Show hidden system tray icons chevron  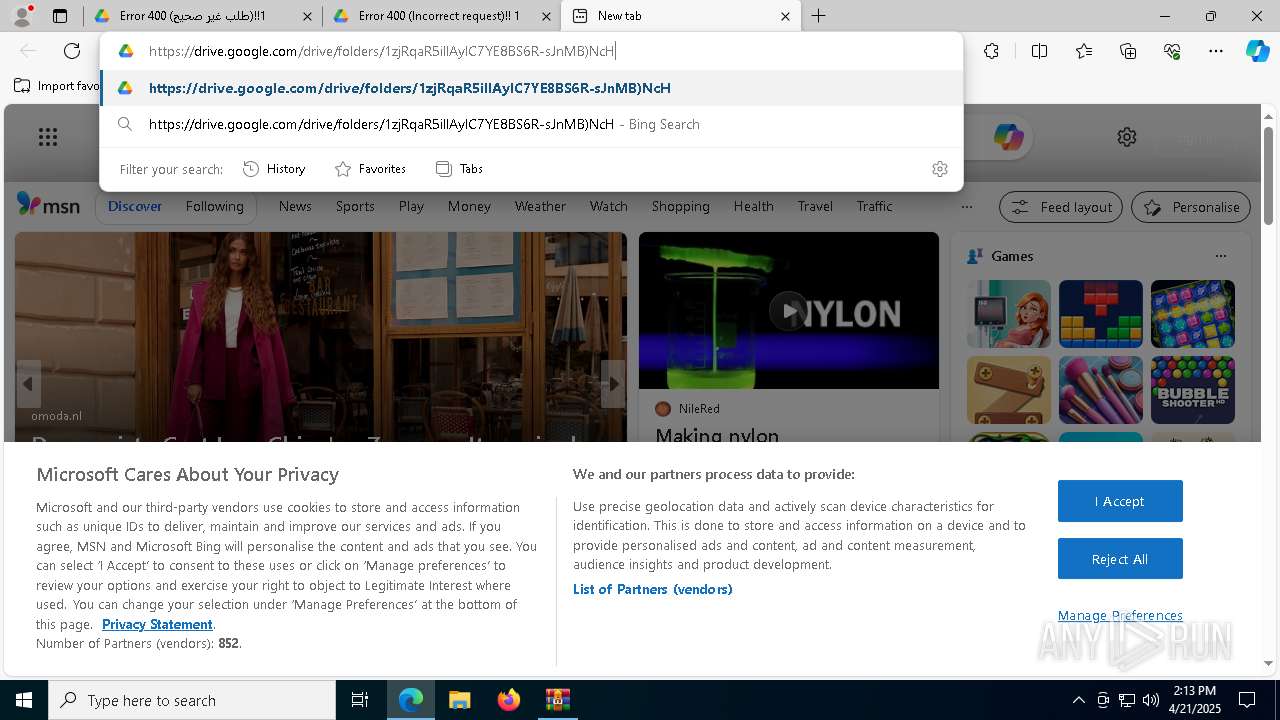click(x=1078, y=700)
